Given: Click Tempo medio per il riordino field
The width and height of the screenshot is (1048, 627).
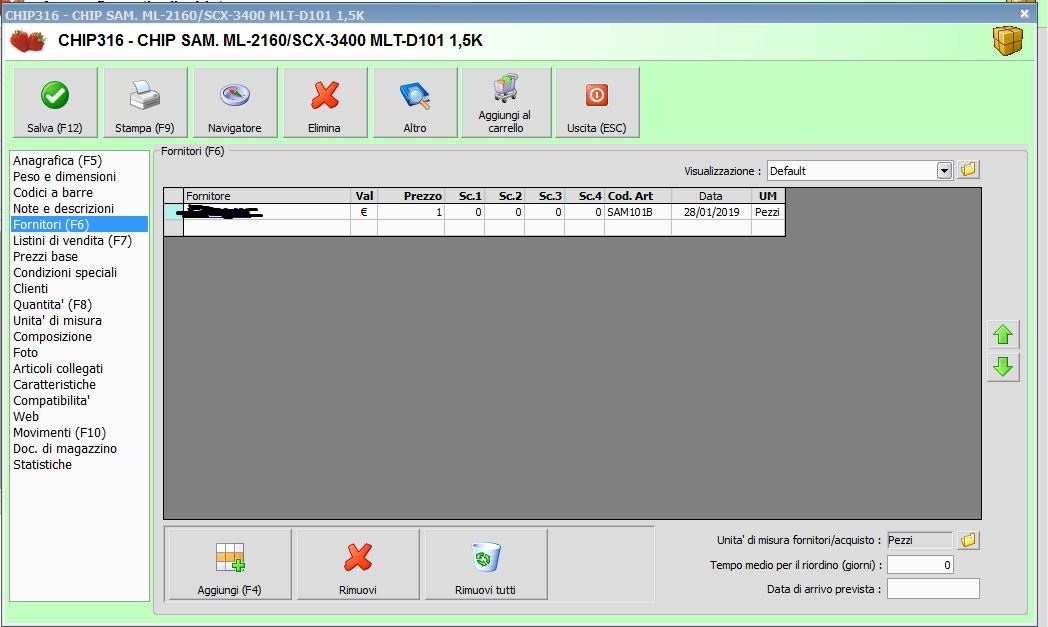Looking at the screenshot, I should point(920,565).
